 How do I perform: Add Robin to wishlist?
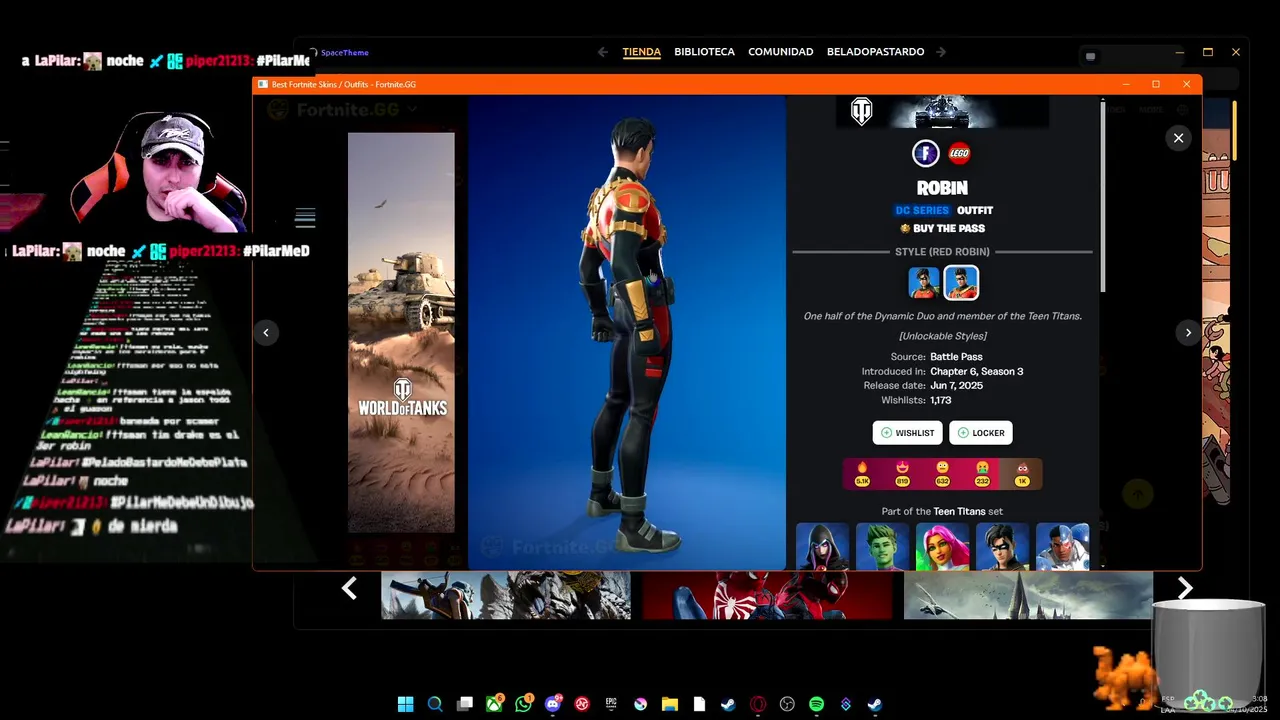point(908,433)
